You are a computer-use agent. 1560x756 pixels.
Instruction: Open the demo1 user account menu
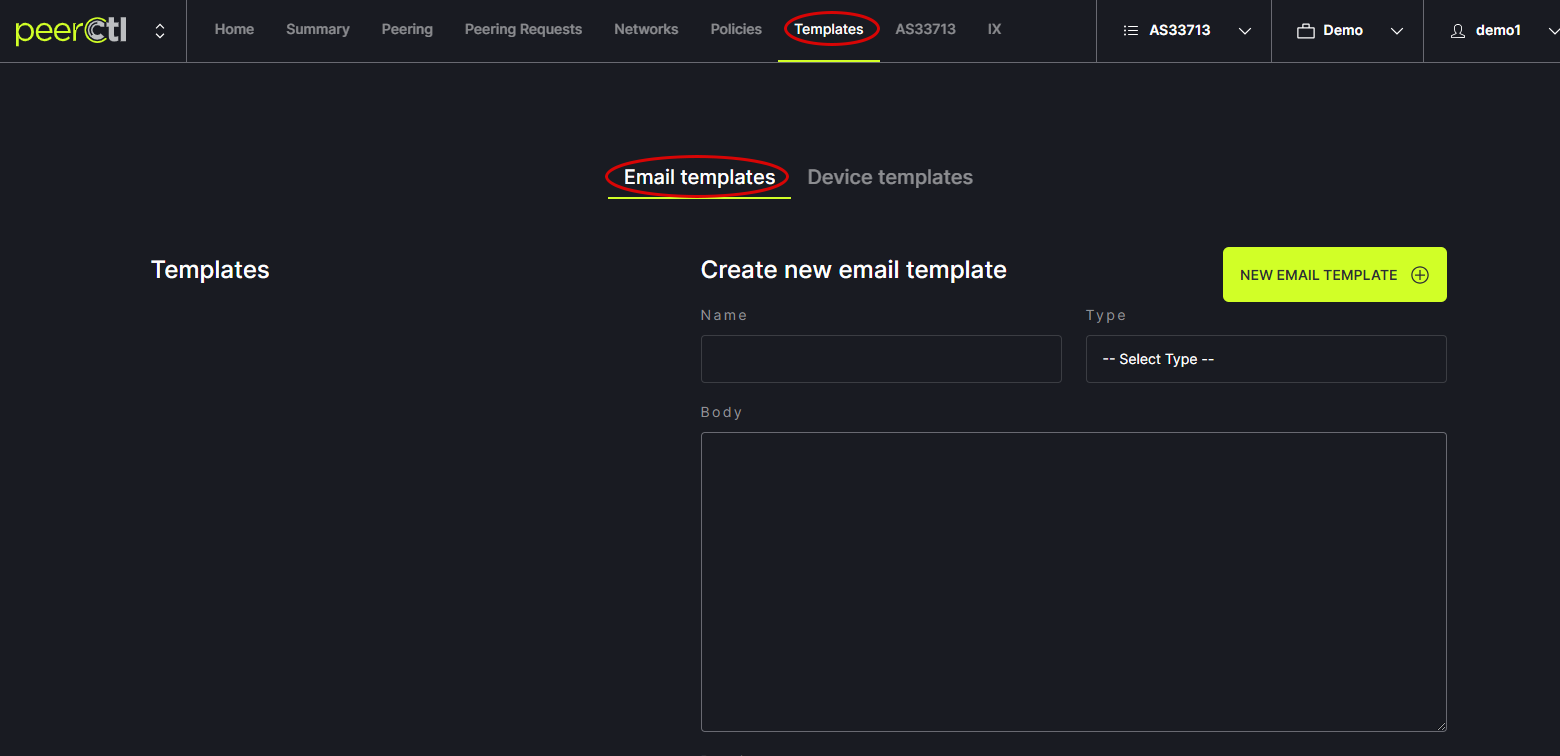pyautogui.click(x=1498, y=31)
